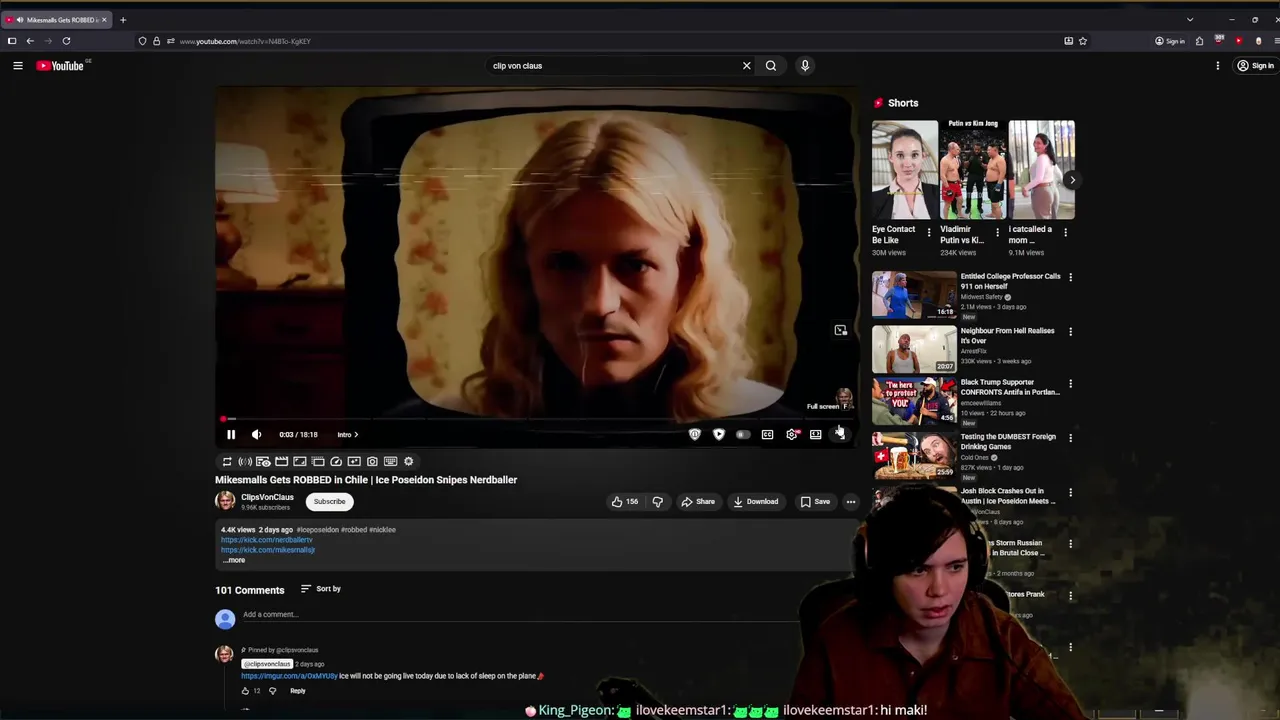
Task: Reply to the pinned comment
Action: click(x=298, y=691)
